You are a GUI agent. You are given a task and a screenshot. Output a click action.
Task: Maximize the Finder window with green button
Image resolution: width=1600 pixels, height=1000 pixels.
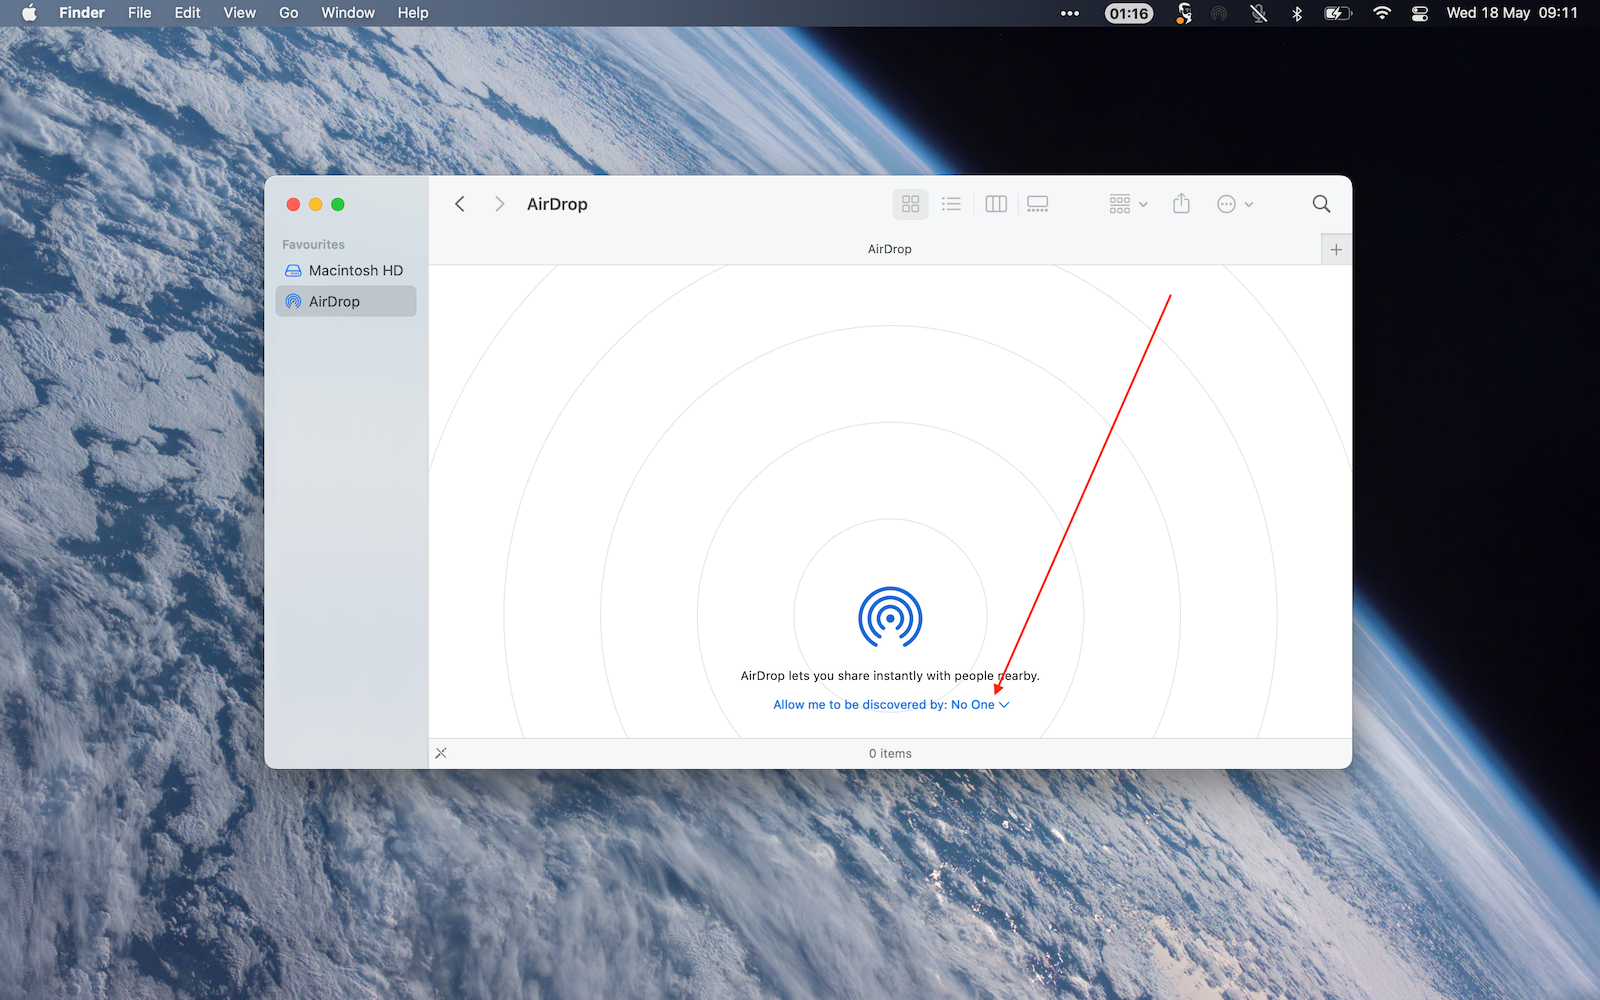(338, 204)
